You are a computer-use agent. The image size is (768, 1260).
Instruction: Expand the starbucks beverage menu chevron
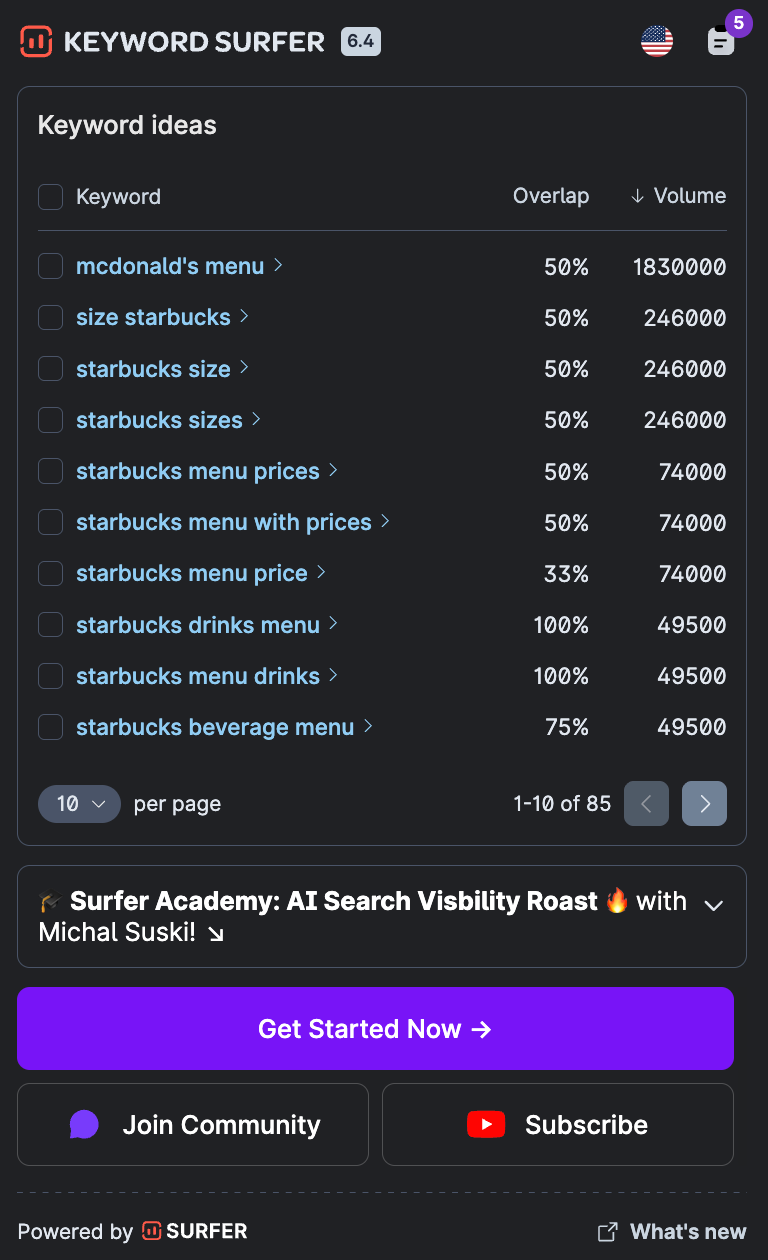tap(368, 726)
